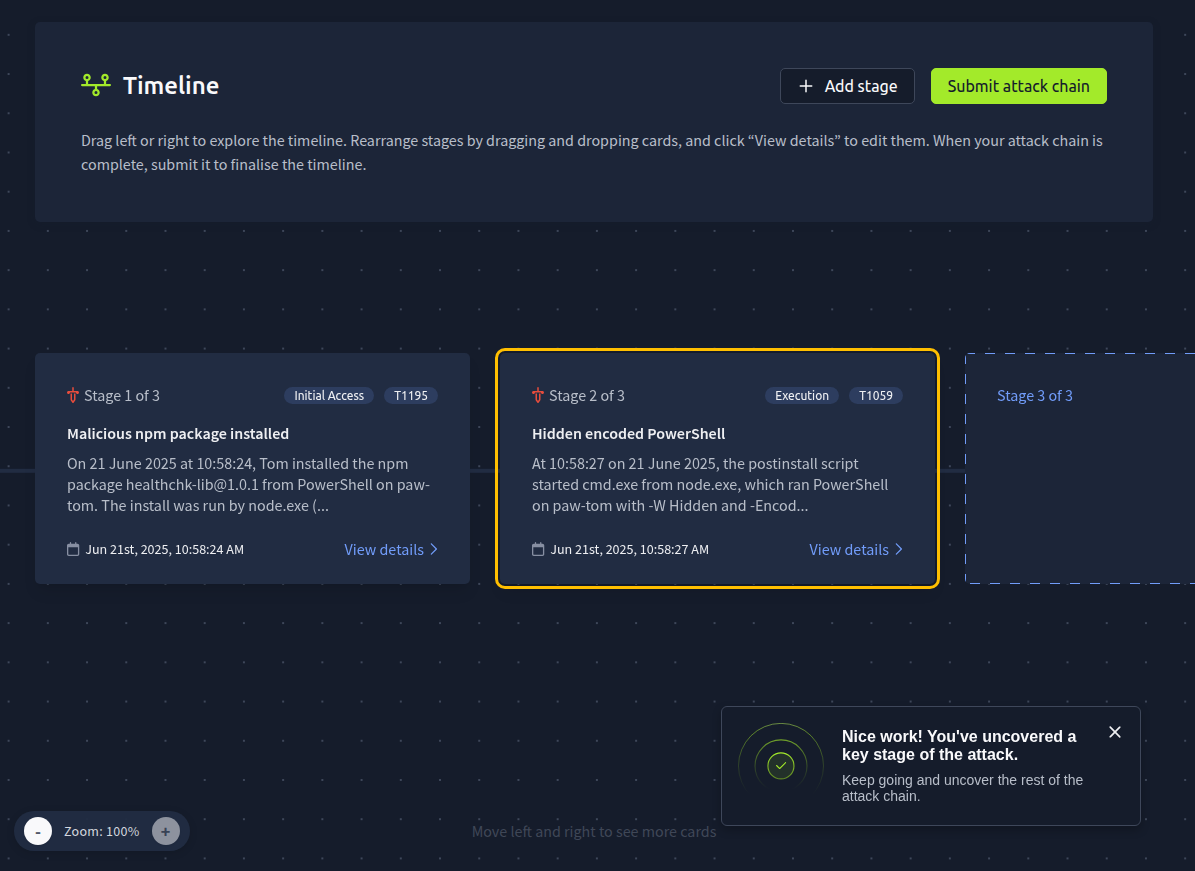Click the Initial Access tactic tag
The height and width of the screenshot is (871, 1195).
pyautogui.click(x=329, y=395)
